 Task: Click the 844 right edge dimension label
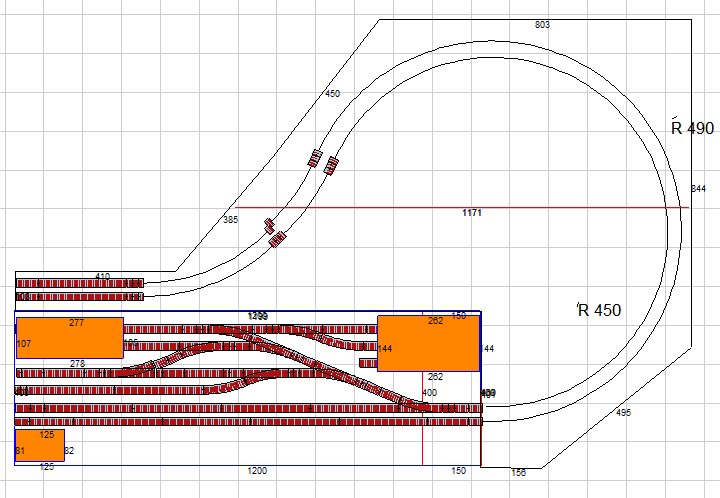(x=698, y=189)
